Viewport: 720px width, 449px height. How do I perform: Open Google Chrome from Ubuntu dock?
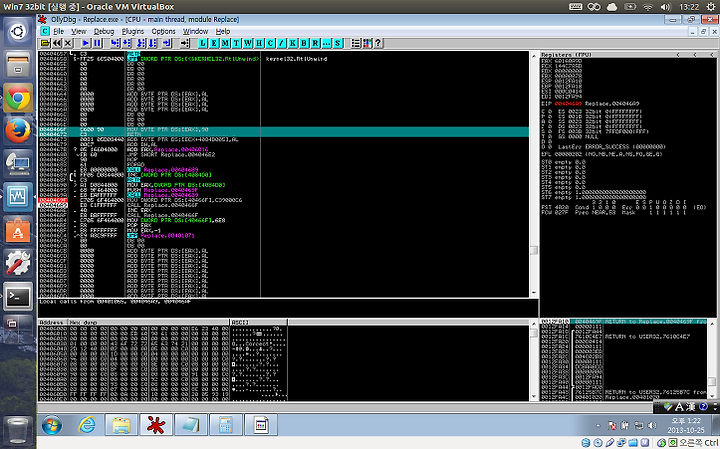coord(18,98)
